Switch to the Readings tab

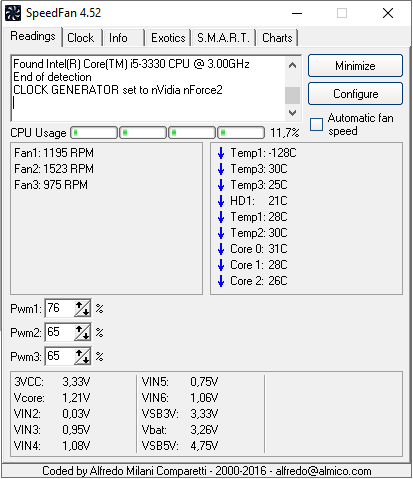pos(33,36)
